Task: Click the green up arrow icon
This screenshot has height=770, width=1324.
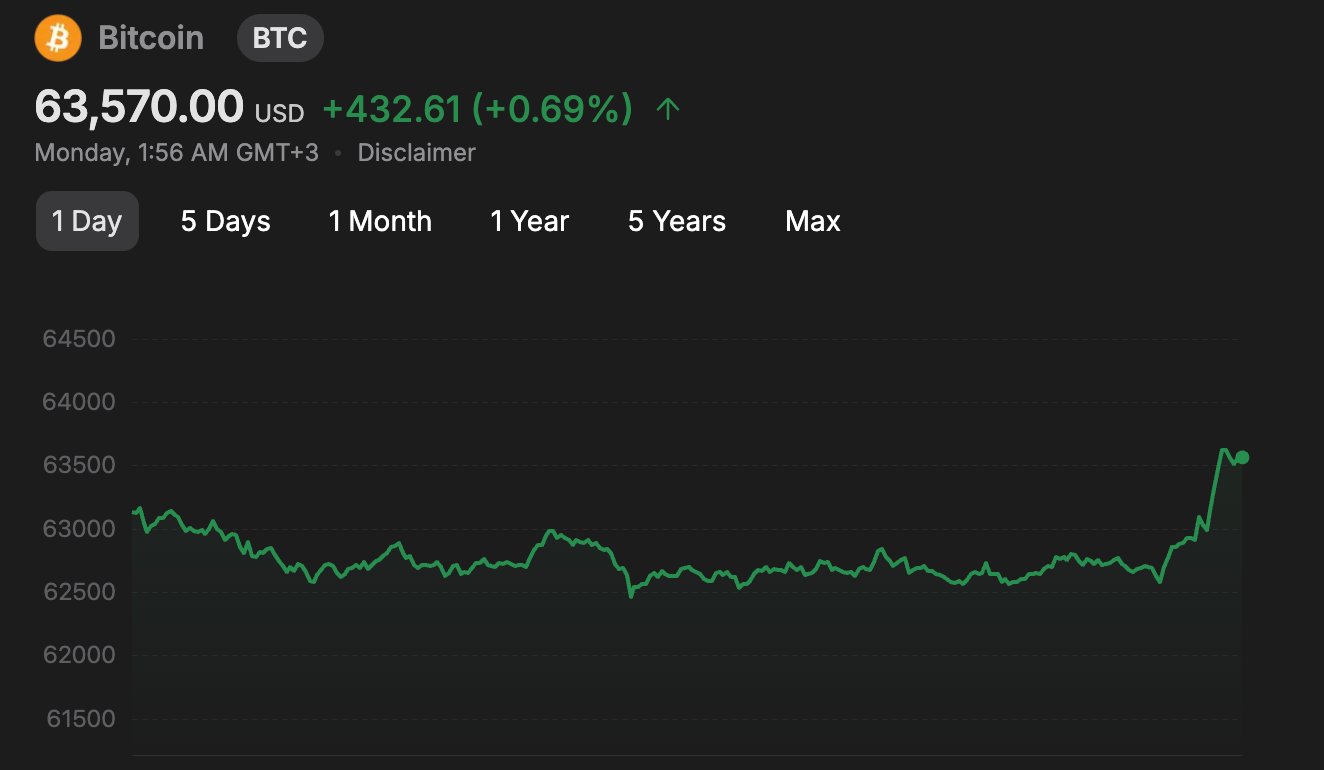Action: click(668, 108)
